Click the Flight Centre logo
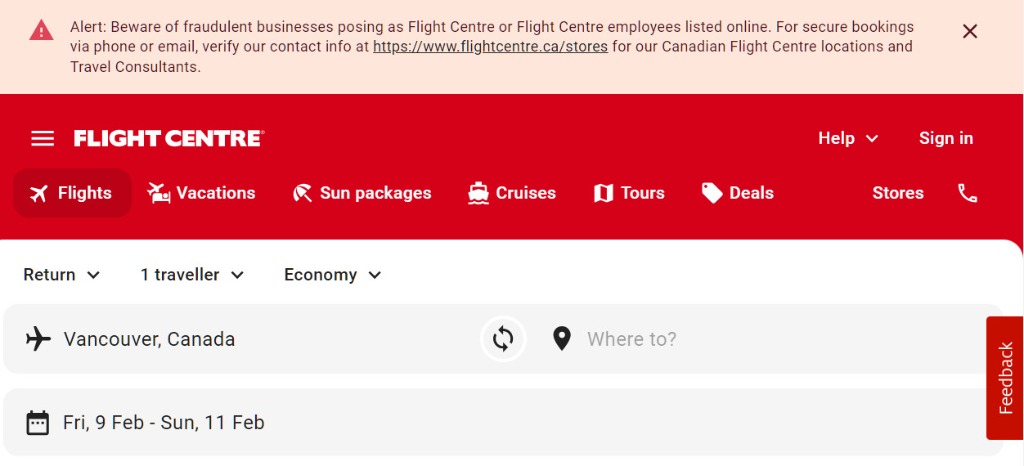1024x466 pixels. click(168, 139)
